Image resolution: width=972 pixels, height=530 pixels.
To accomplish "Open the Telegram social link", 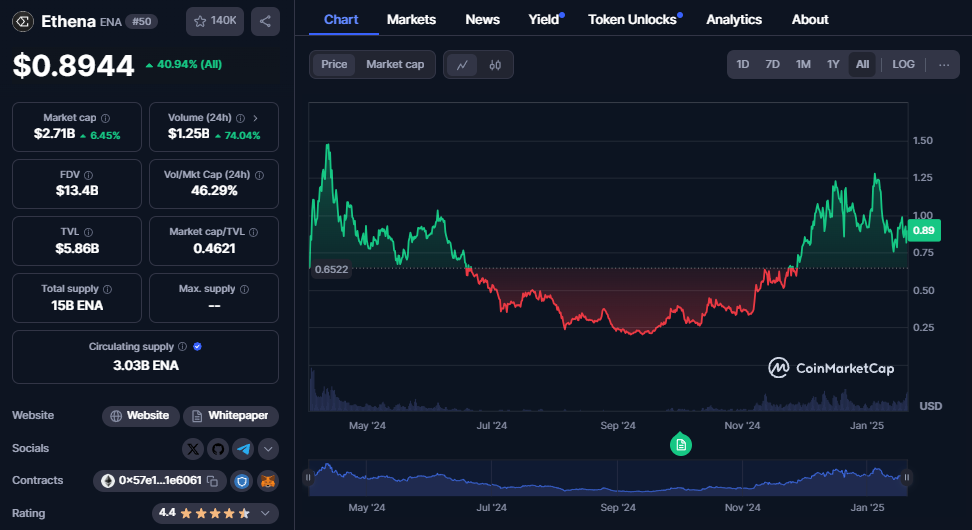I will pyautogui.click(x=243, y=449).
